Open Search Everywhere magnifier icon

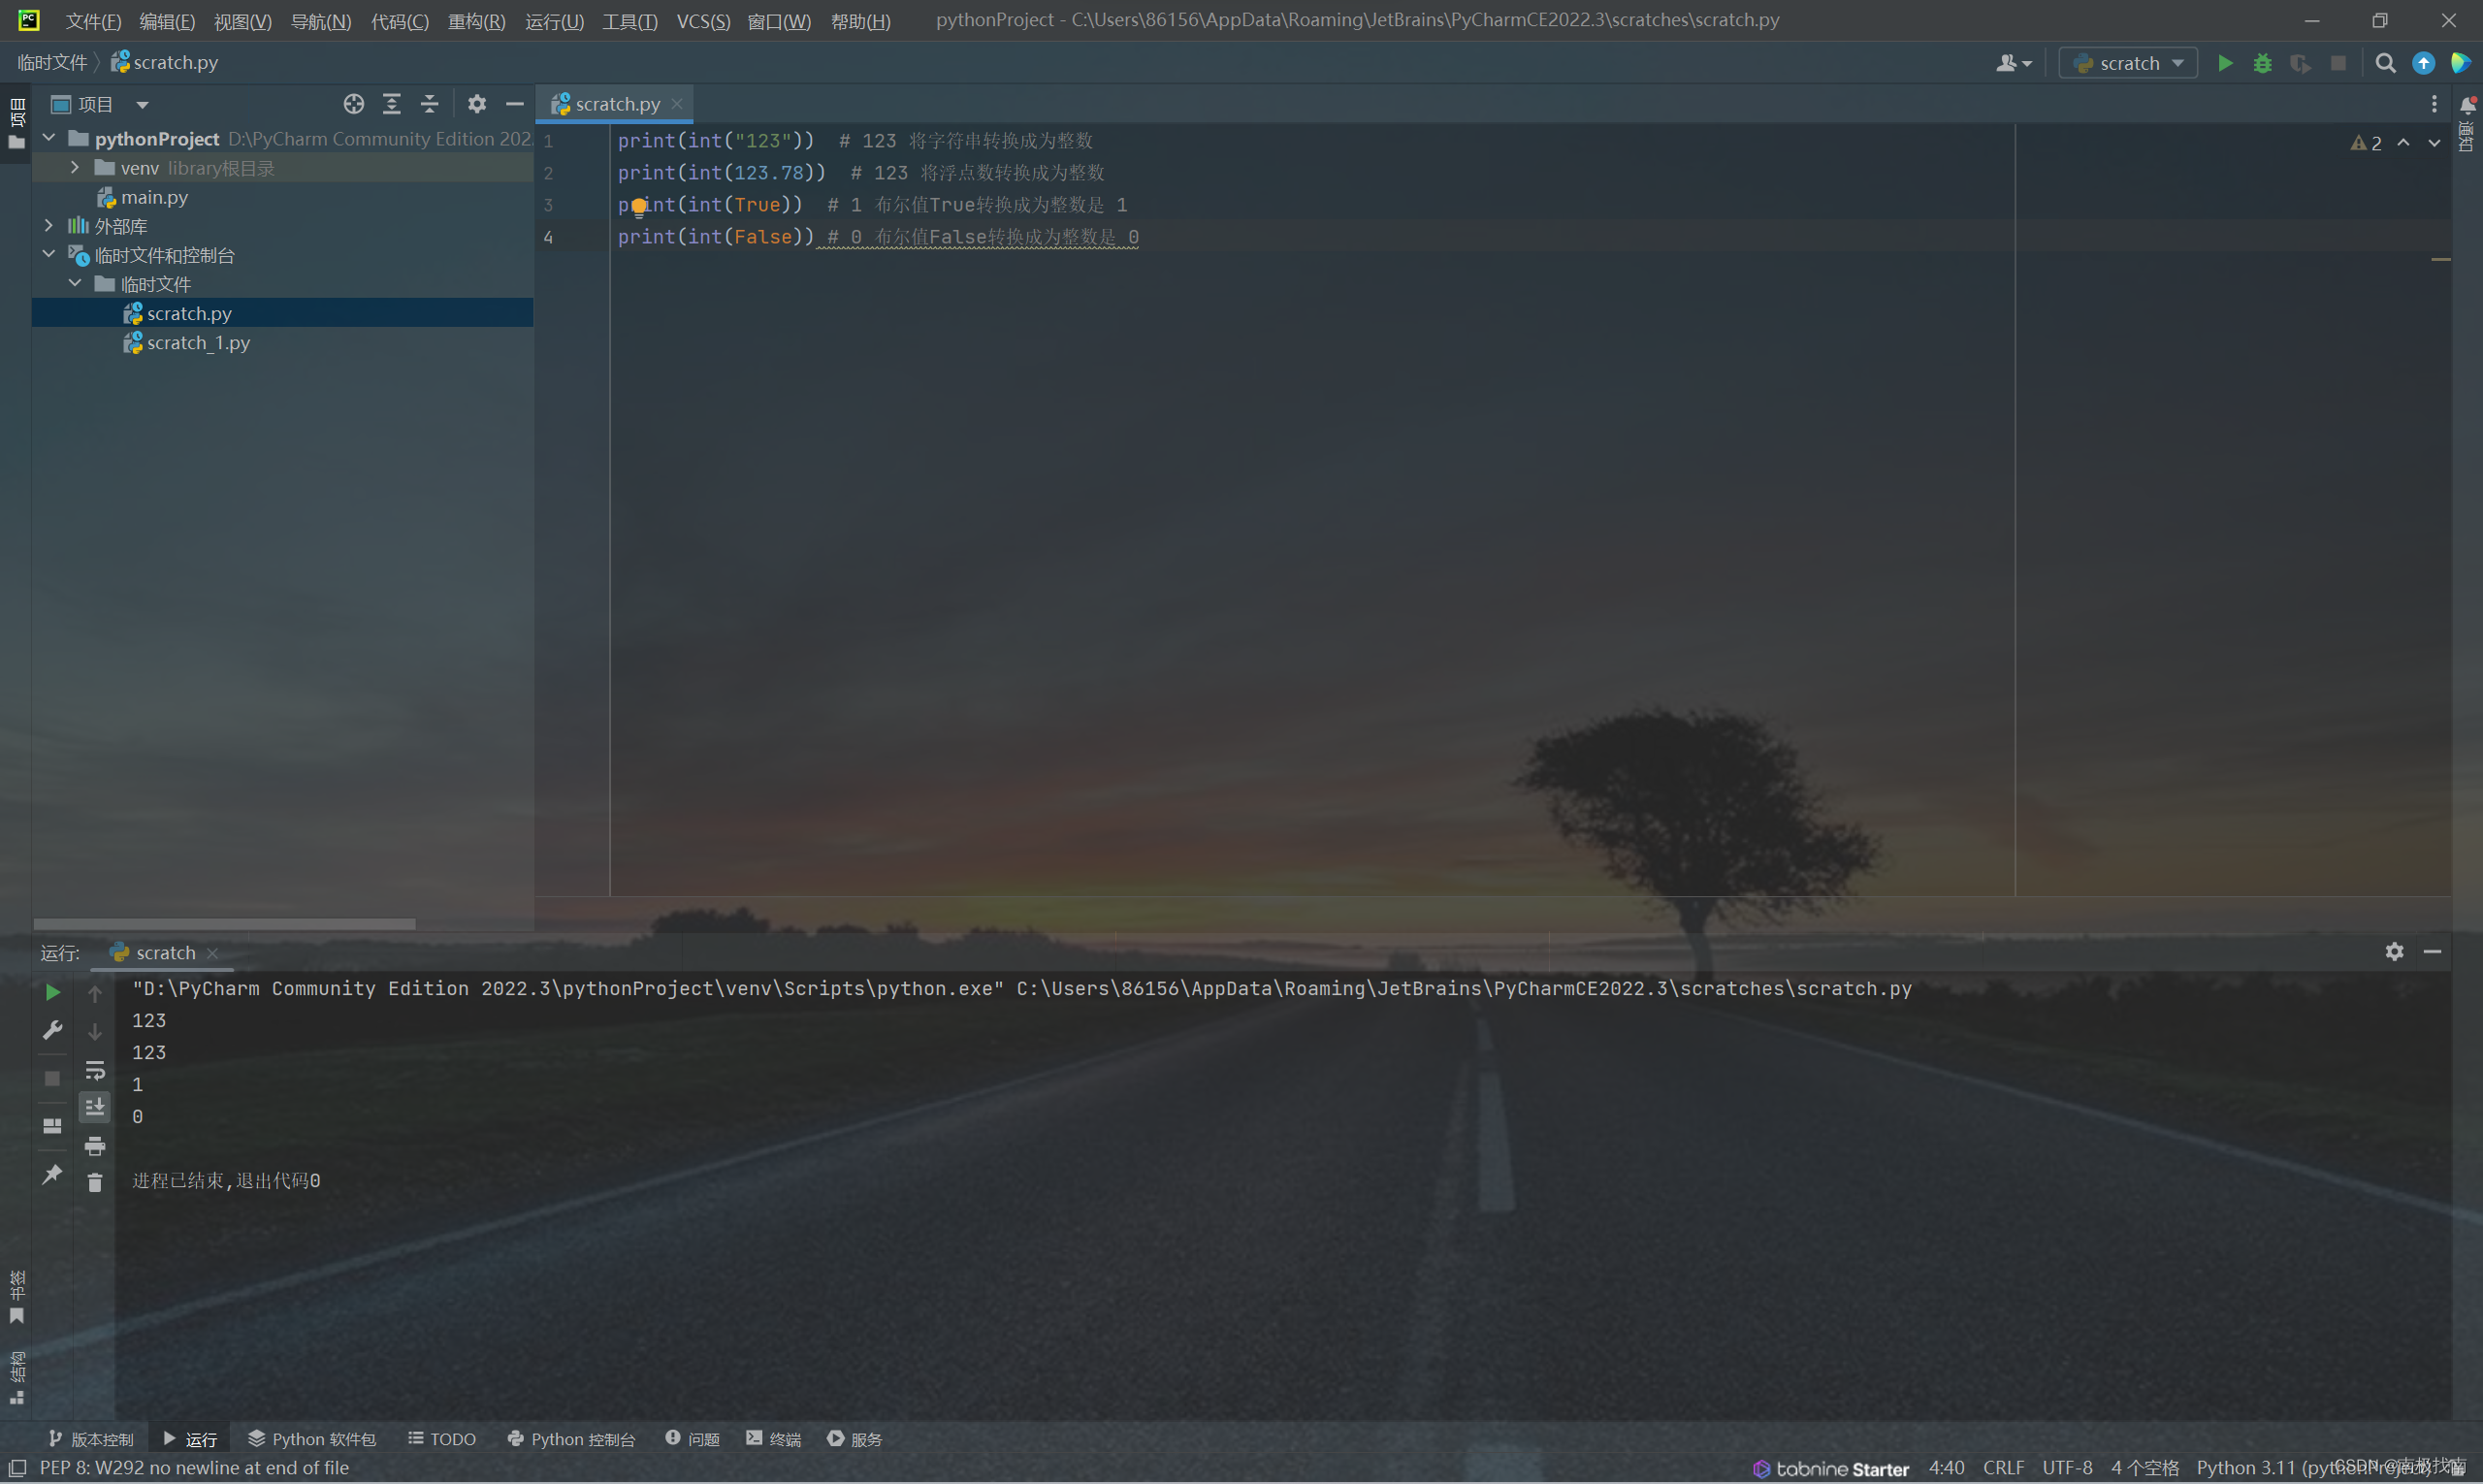click(x=2385, y=63)
